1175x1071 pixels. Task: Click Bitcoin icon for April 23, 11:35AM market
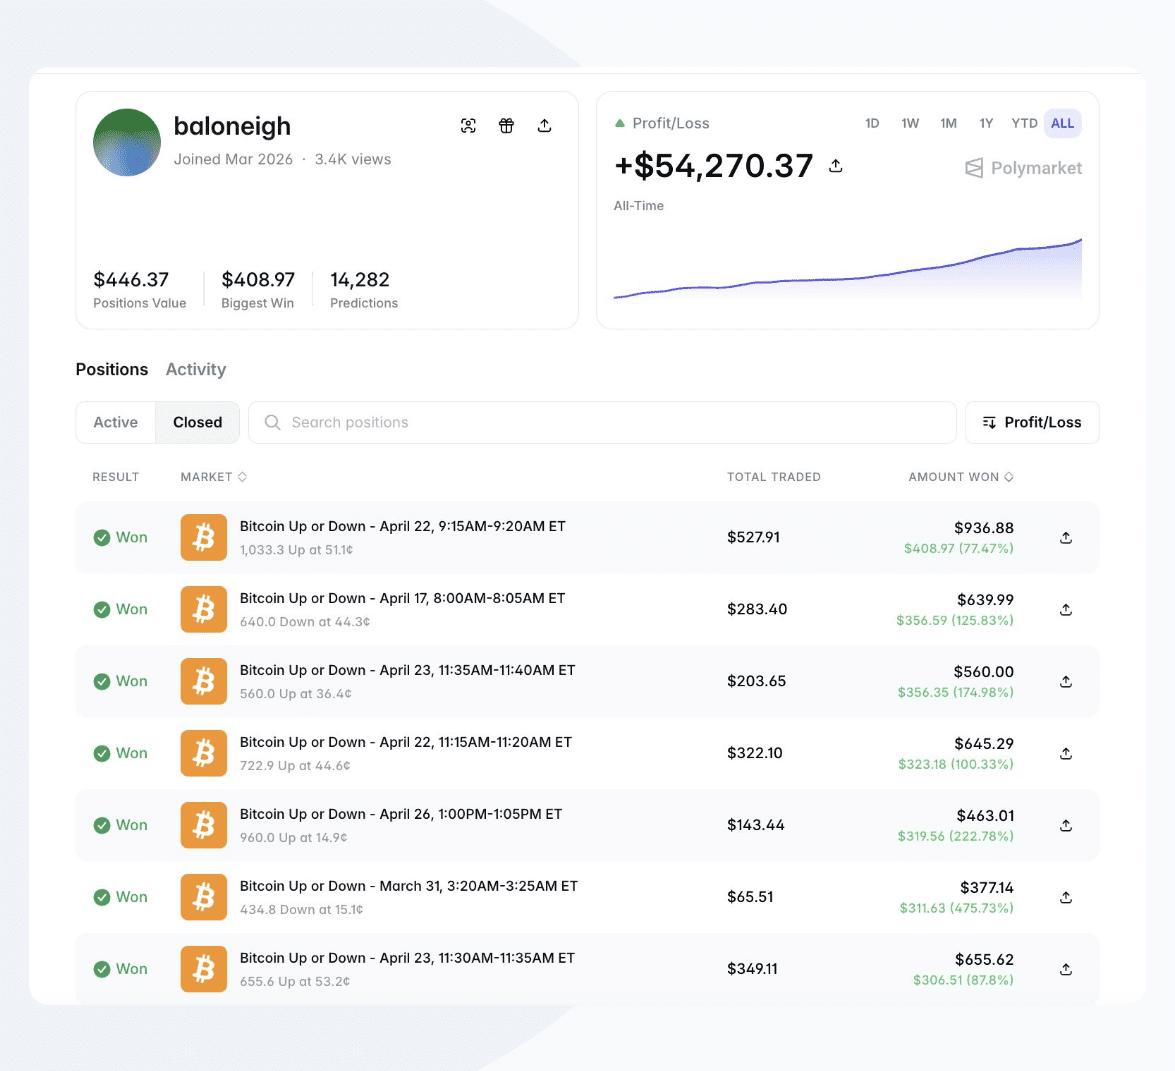[204, 681]
